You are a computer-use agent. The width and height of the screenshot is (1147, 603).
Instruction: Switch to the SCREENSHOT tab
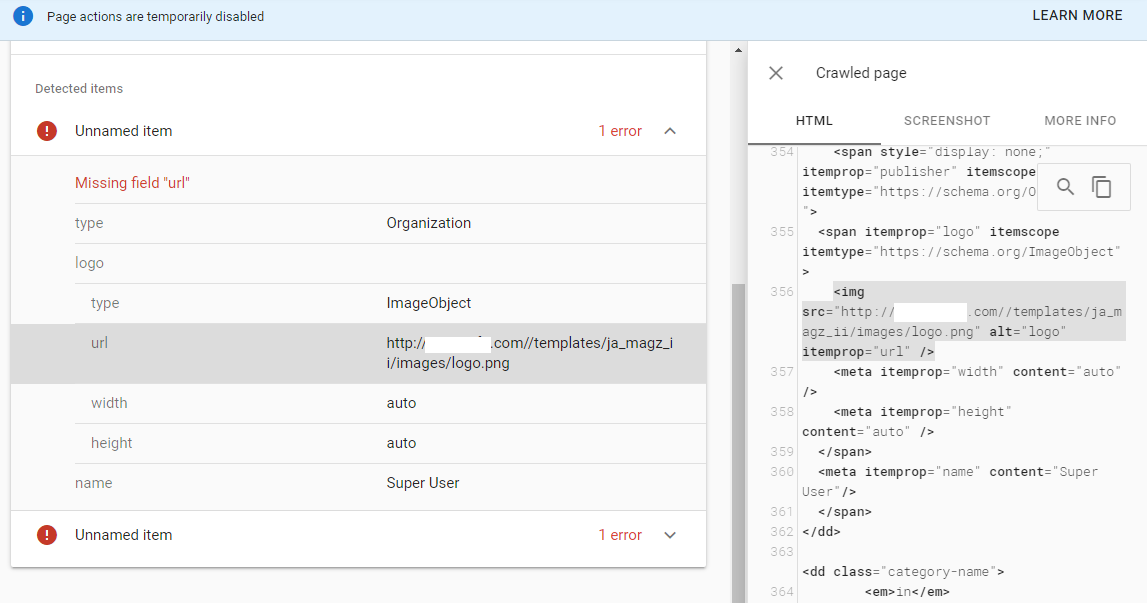pyautogui.click(x=946, y=120)
